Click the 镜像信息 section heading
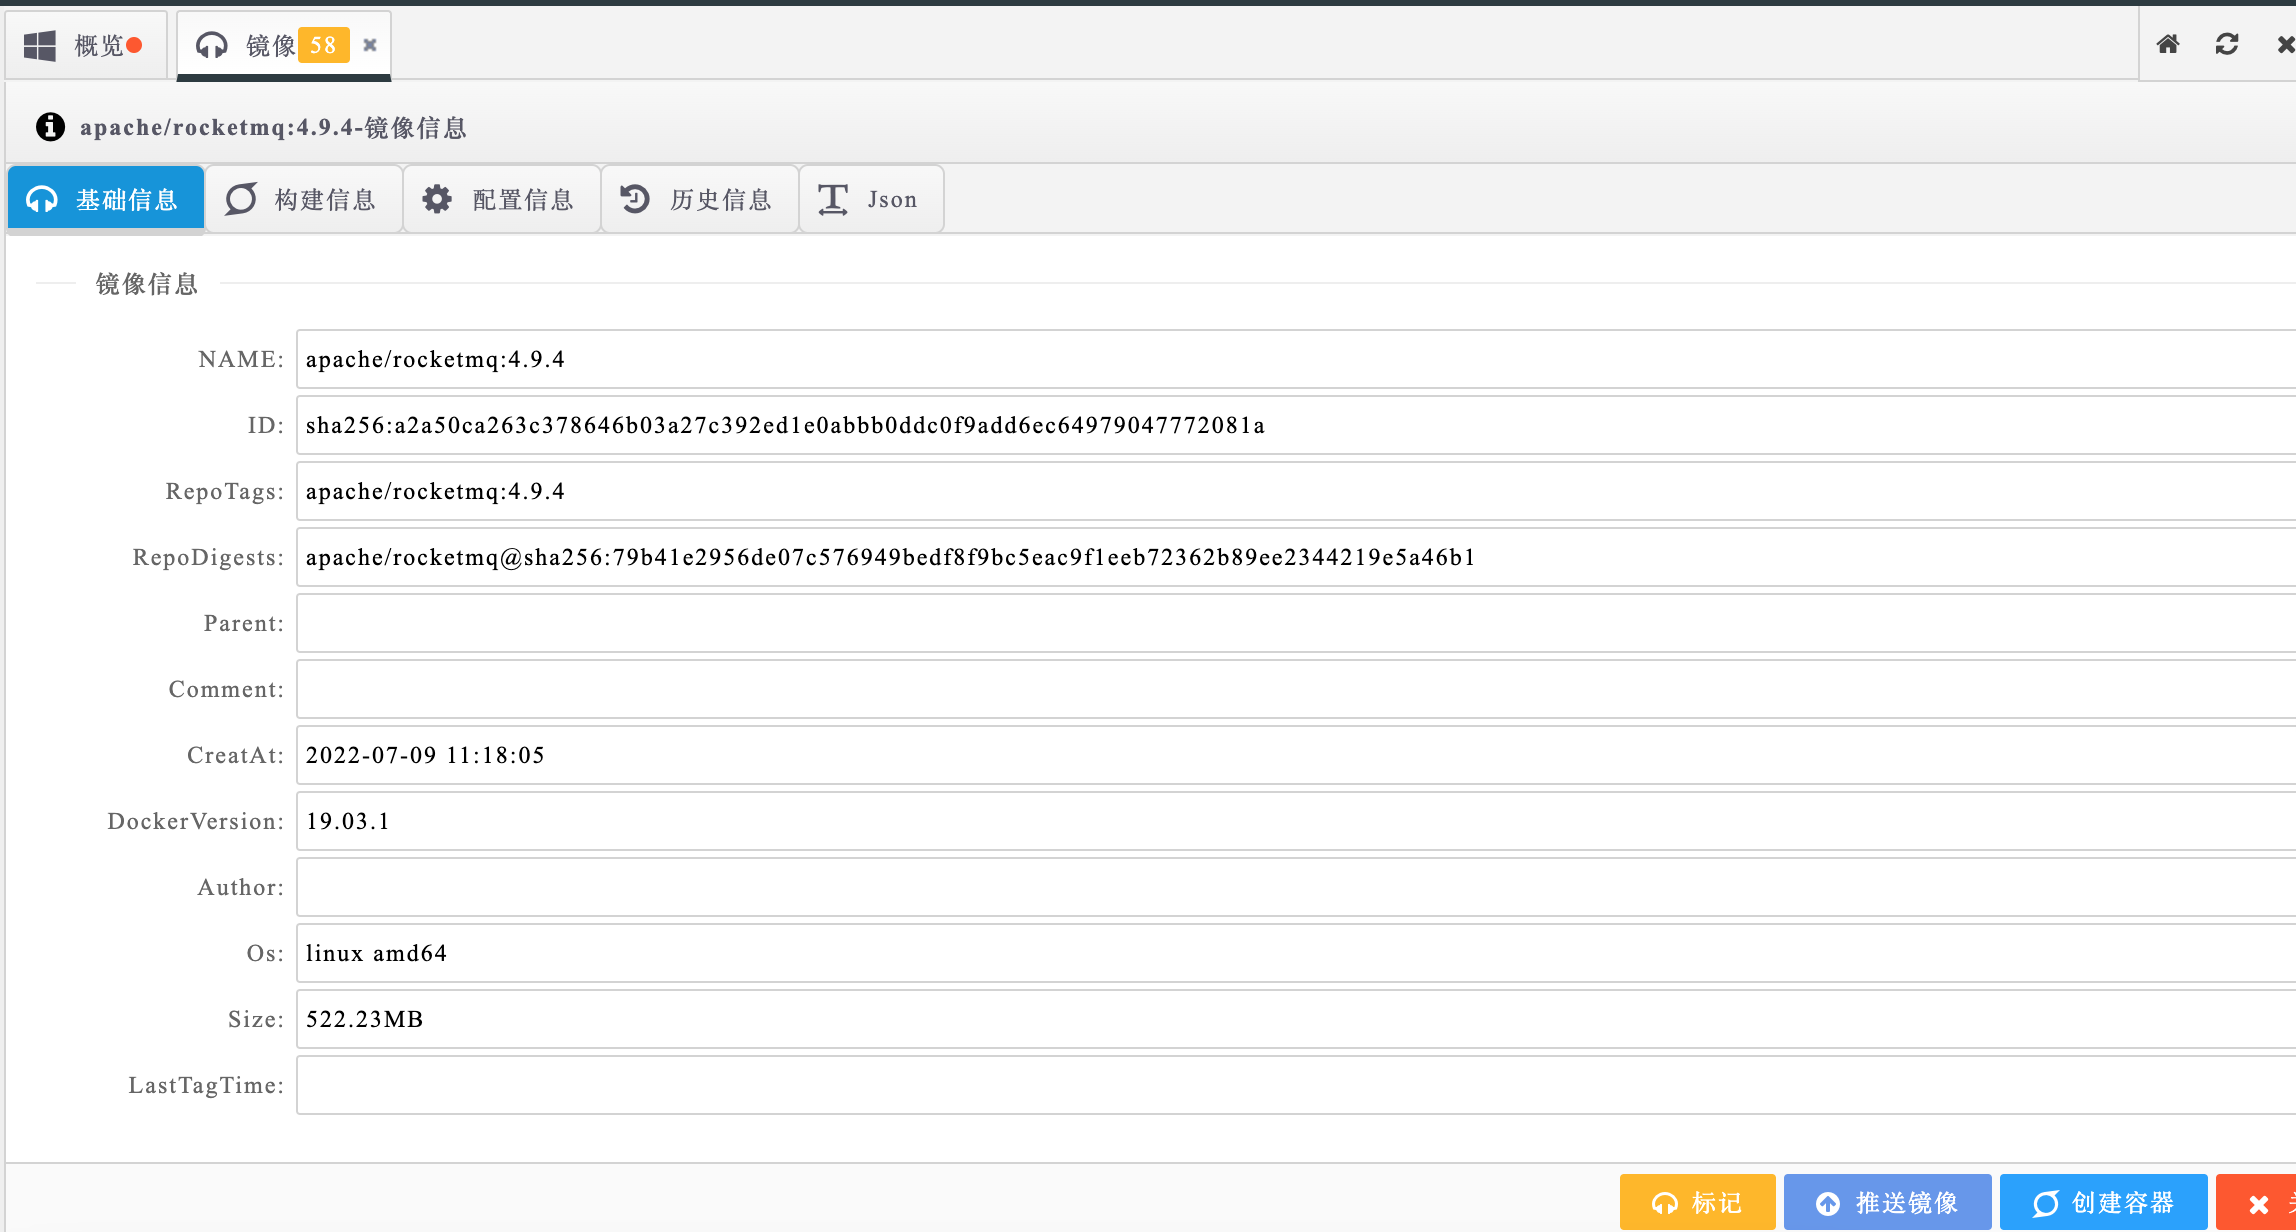Screen dimensions: 2296x1232 coord(147,284)
